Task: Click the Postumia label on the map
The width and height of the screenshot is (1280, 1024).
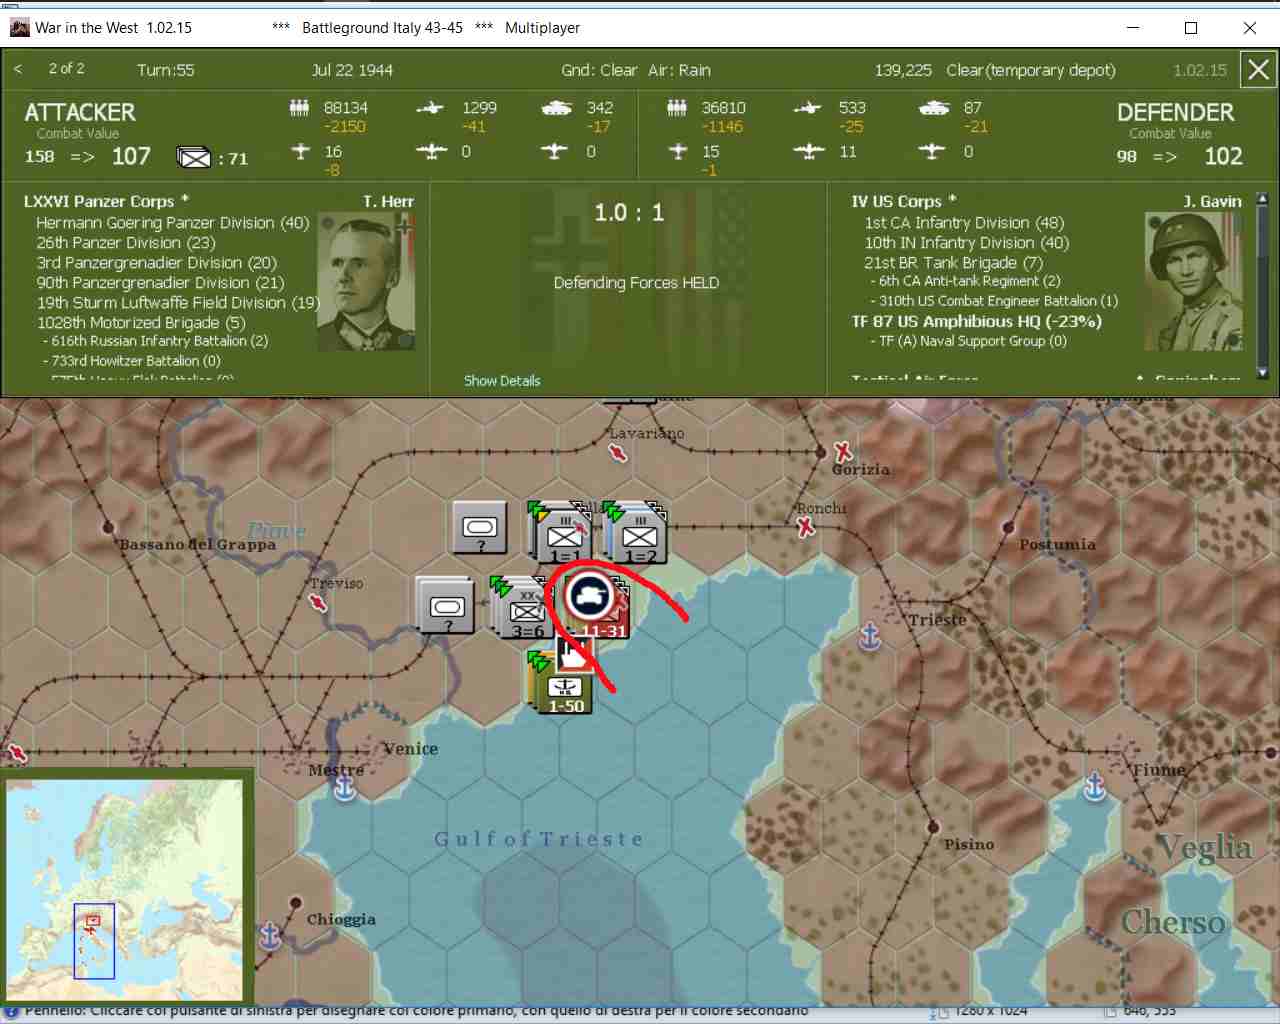Action: [x=1057, y=545]
